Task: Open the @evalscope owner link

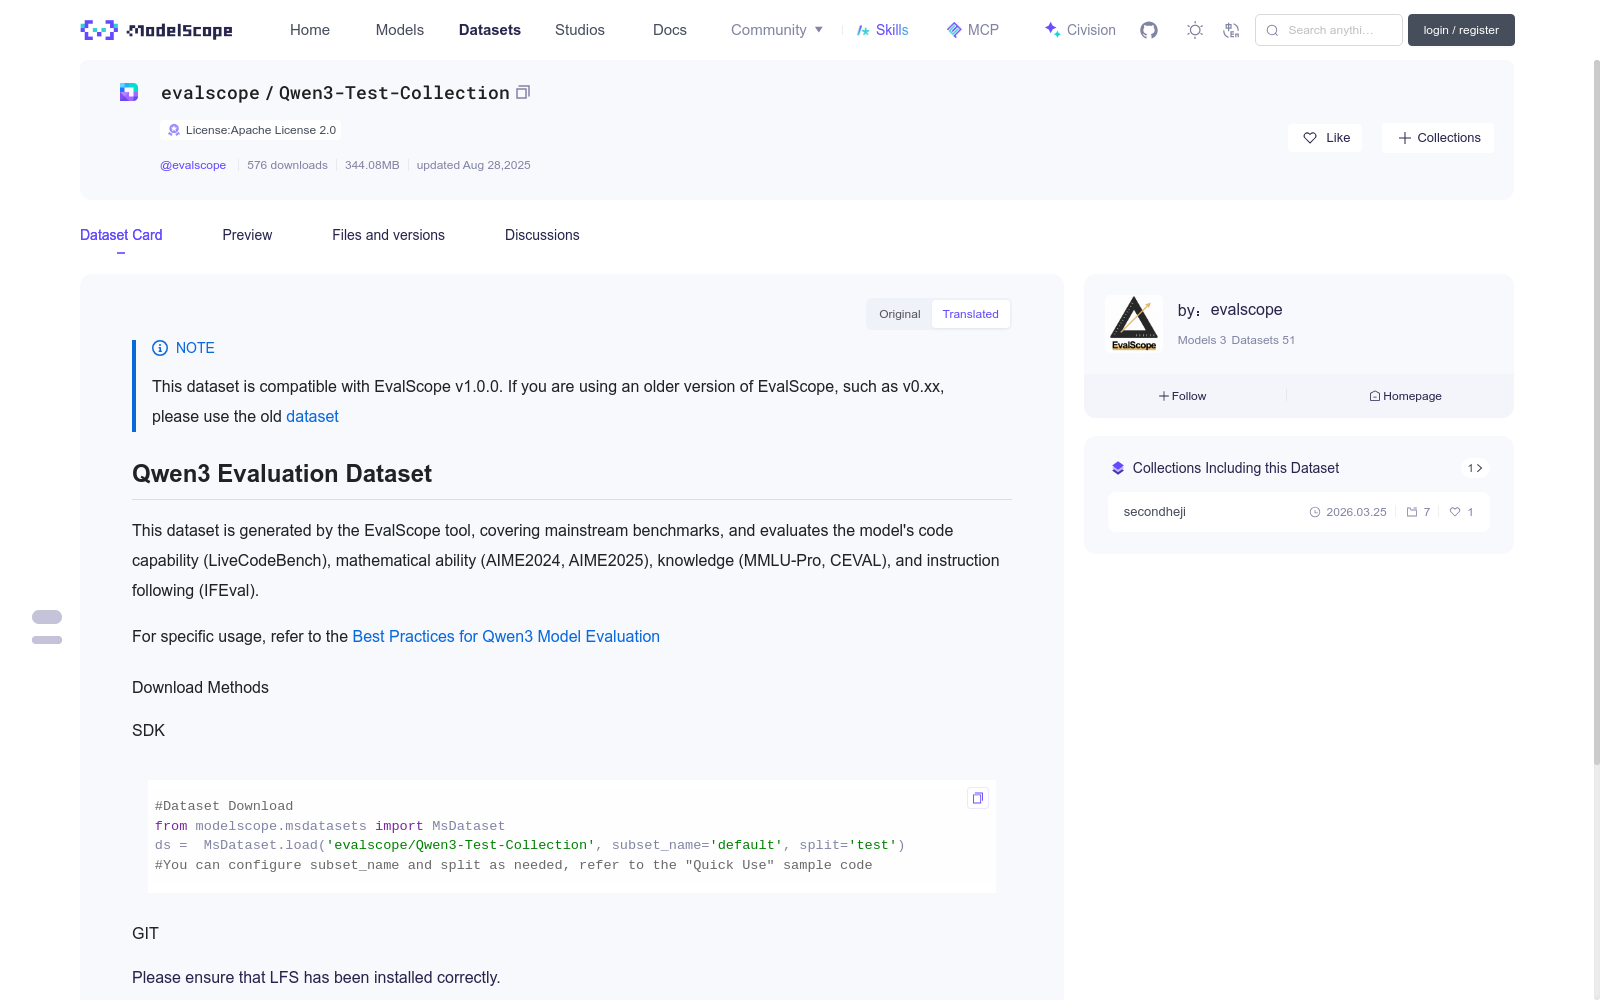Action: click(x=193, y=165)
